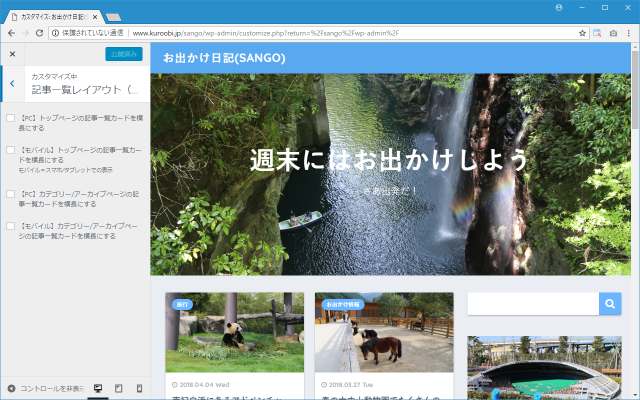The width and height of the screenshot is (640, 400).
Task: Go back from 記事一覧レイアウト section
Action: 13,84
